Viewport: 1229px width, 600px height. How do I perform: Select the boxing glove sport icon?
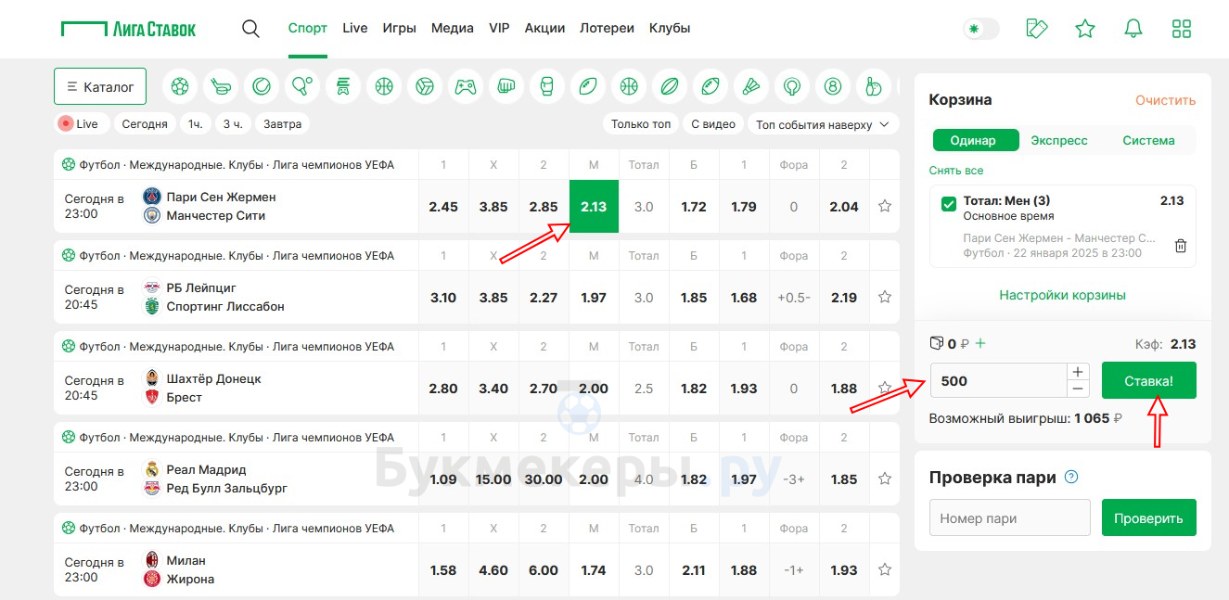(547, 87)
